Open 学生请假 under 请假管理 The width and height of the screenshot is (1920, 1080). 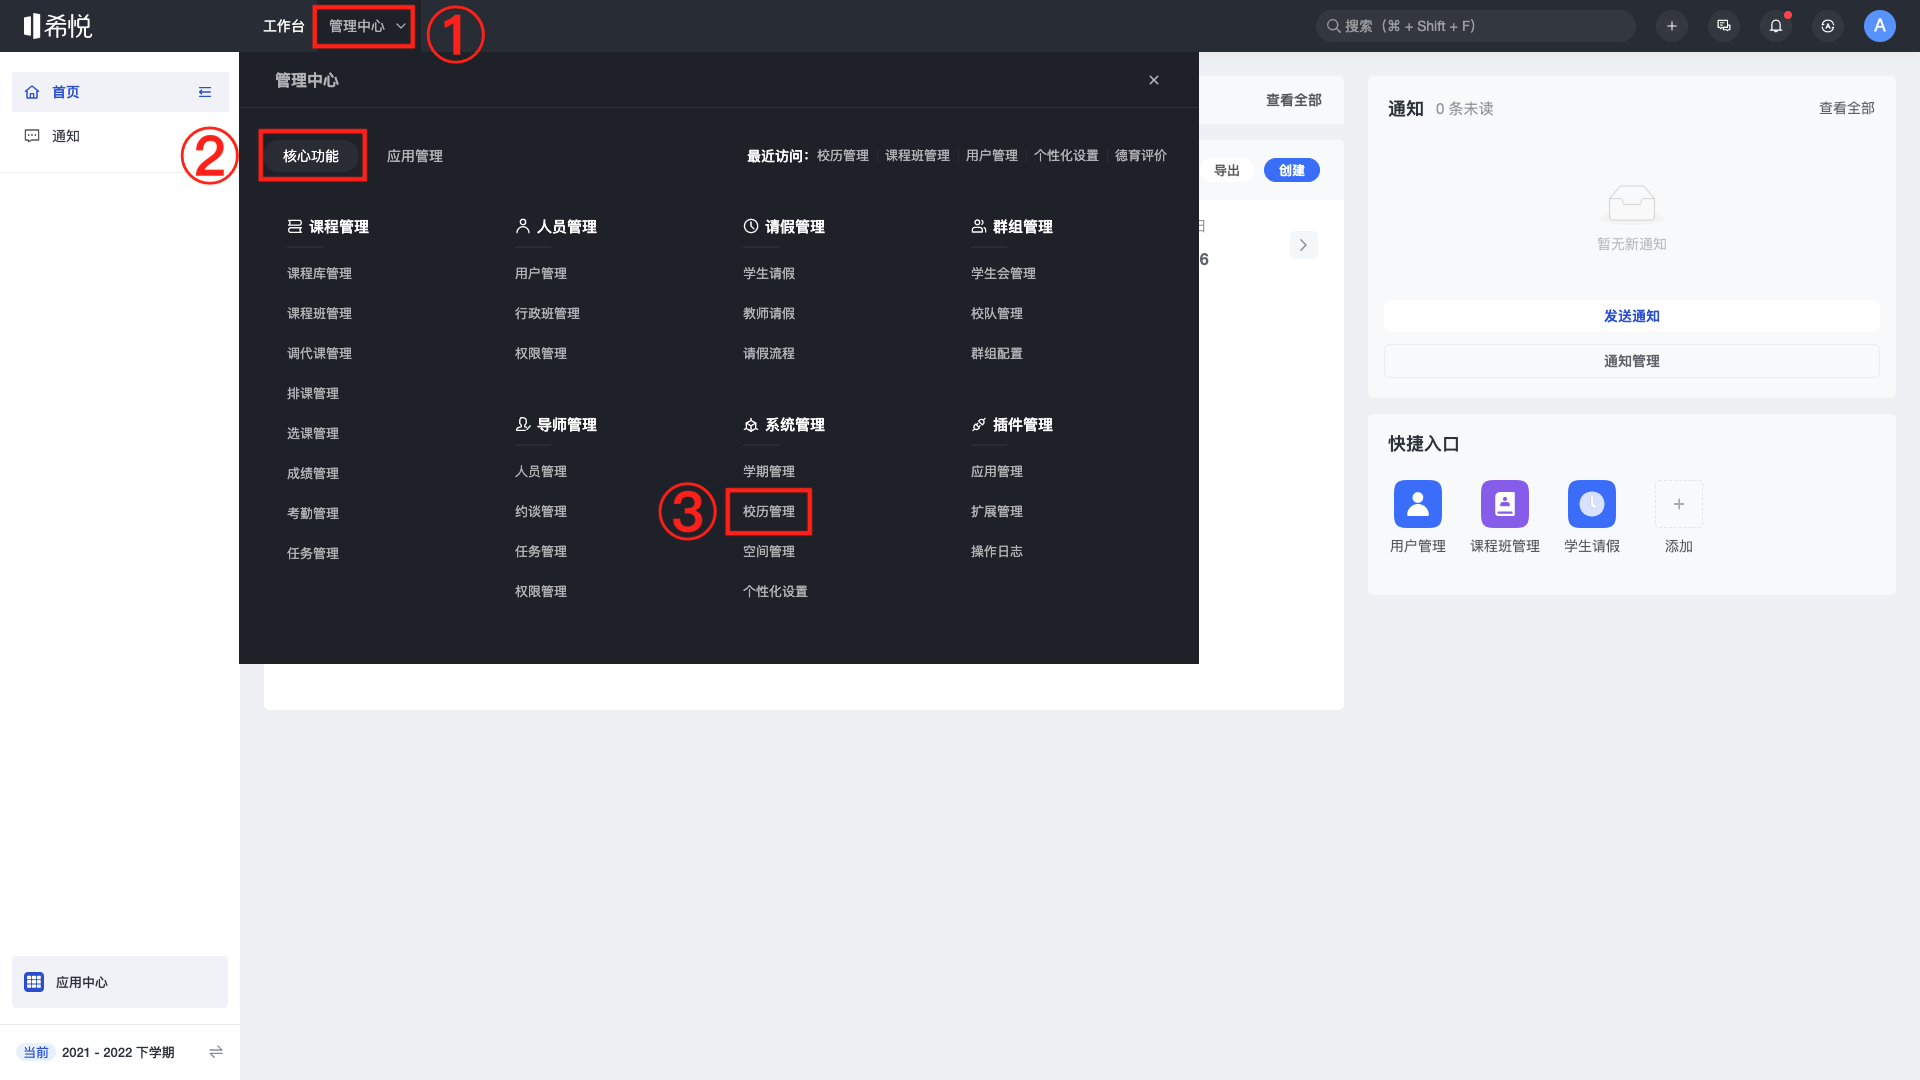[x=769, y=273]
